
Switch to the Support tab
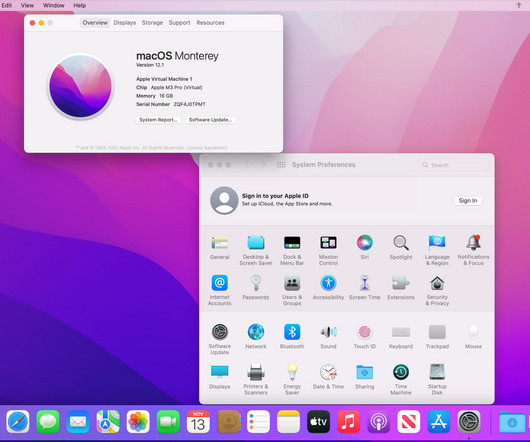pos(179,23)
